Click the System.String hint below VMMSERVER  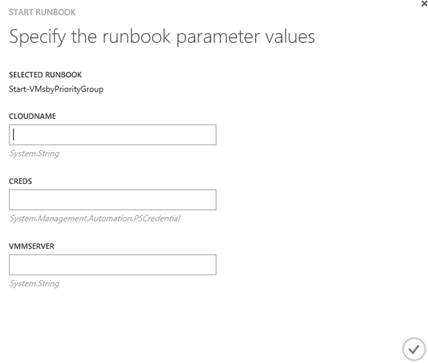34,284
